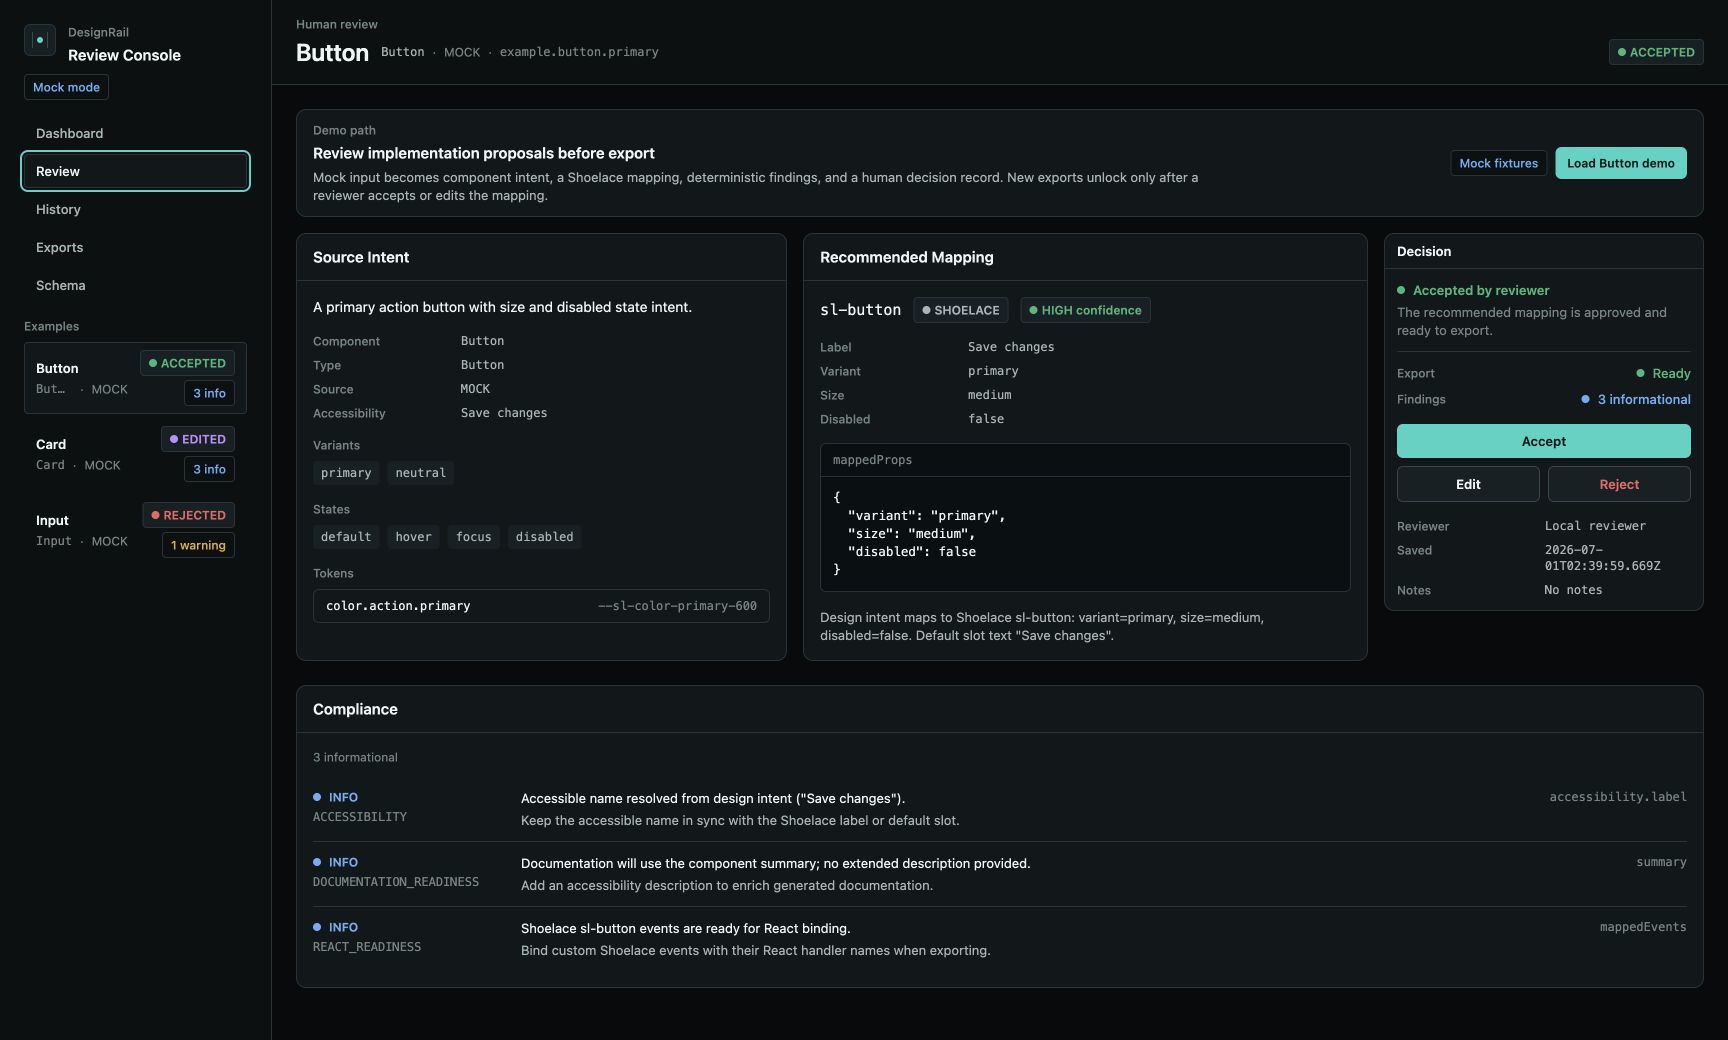Click the DesignRail logo icon
Viewport: 1728px width, 1040px height.
coord(40,40)
